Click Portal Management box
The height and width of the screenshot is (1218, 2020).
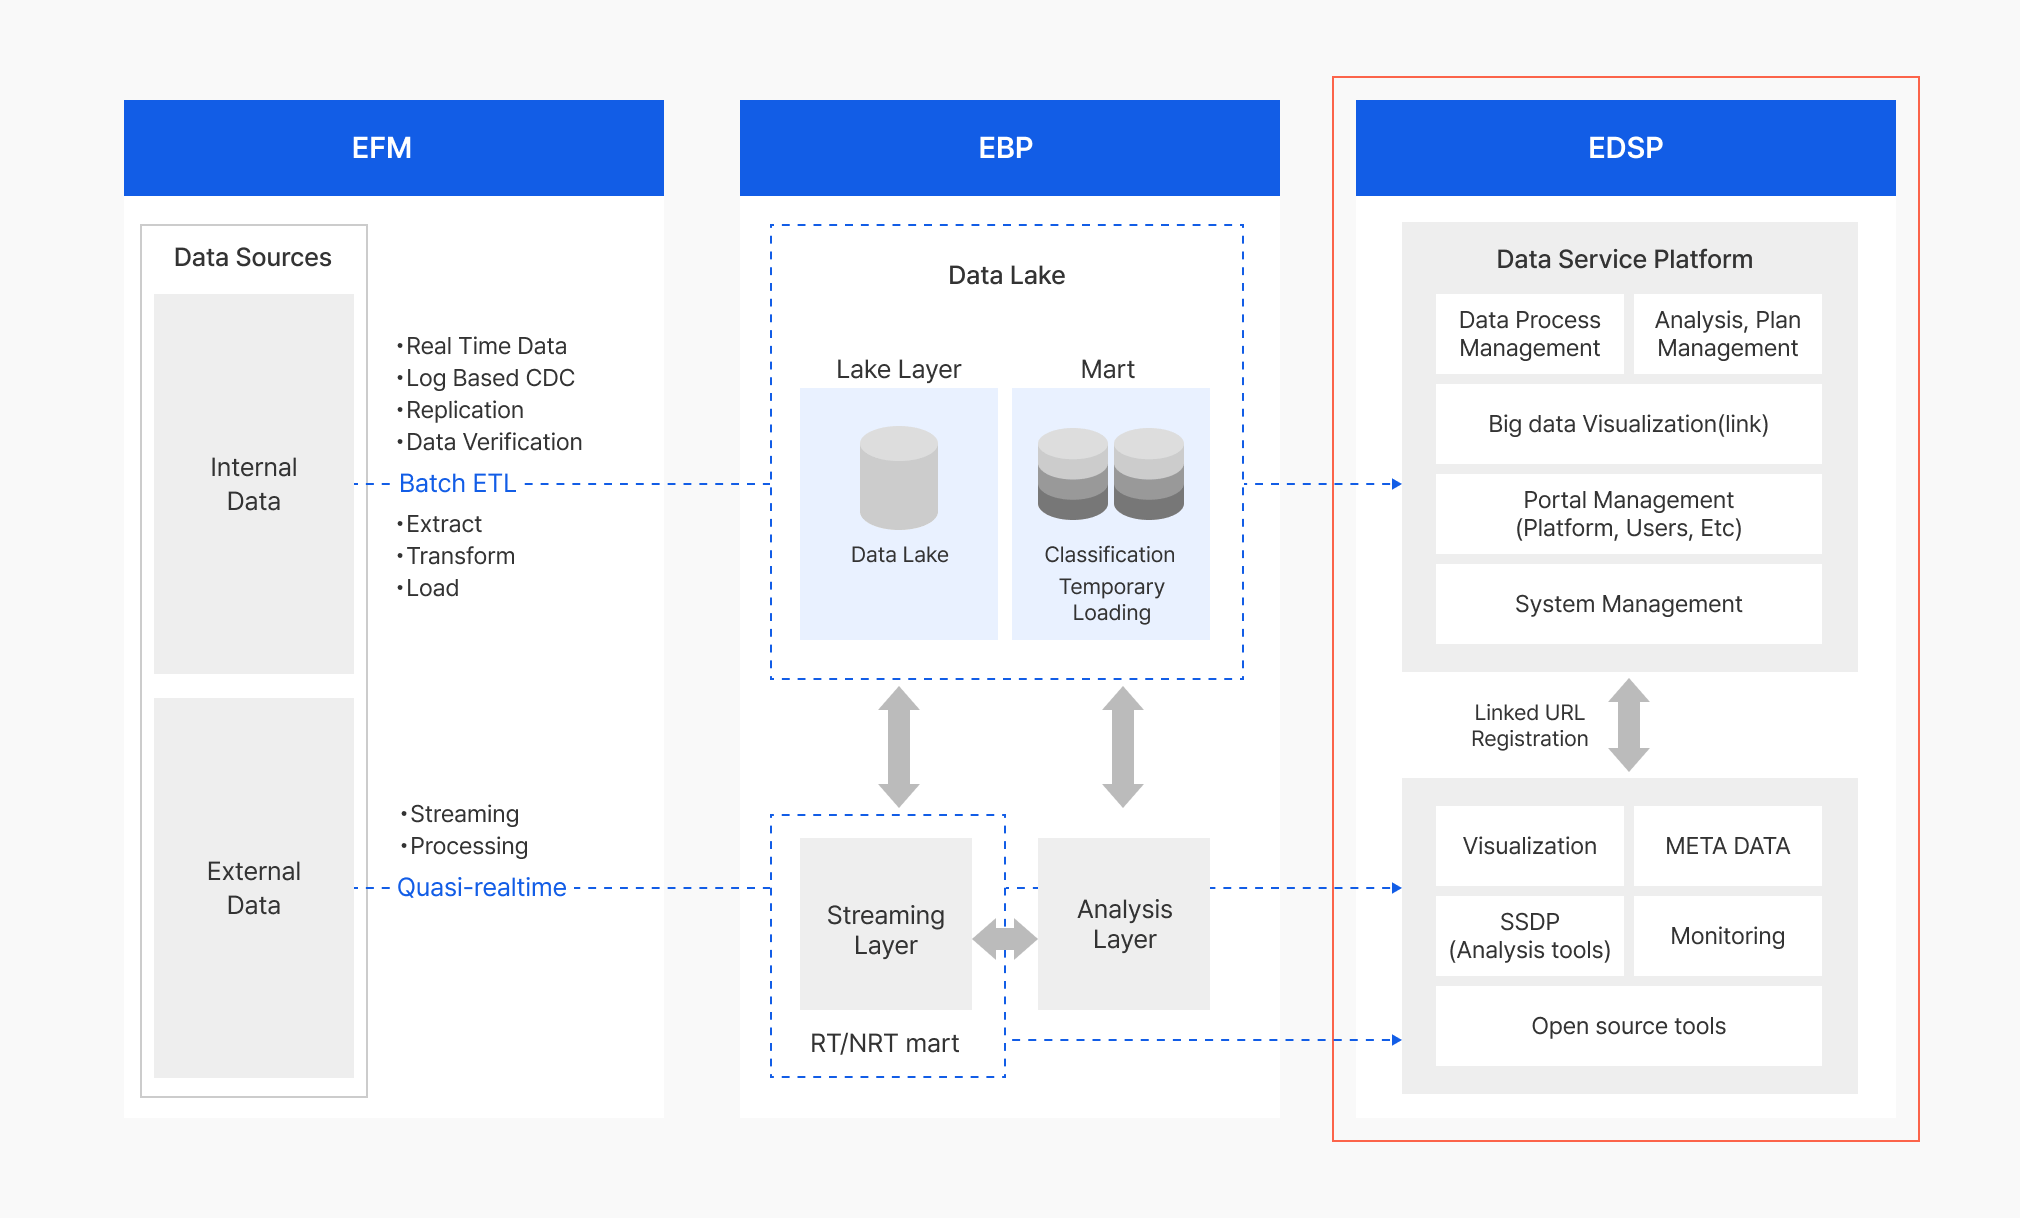pyautogui.click(x=1629, y=514)
